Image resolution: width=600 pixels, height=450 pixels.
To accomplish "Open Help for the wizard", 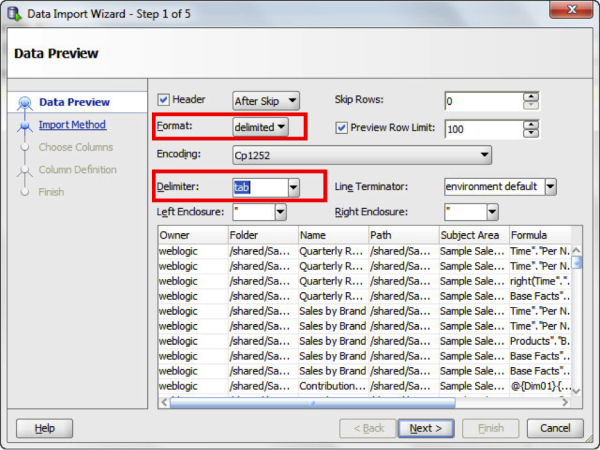I will pos(45,428).
